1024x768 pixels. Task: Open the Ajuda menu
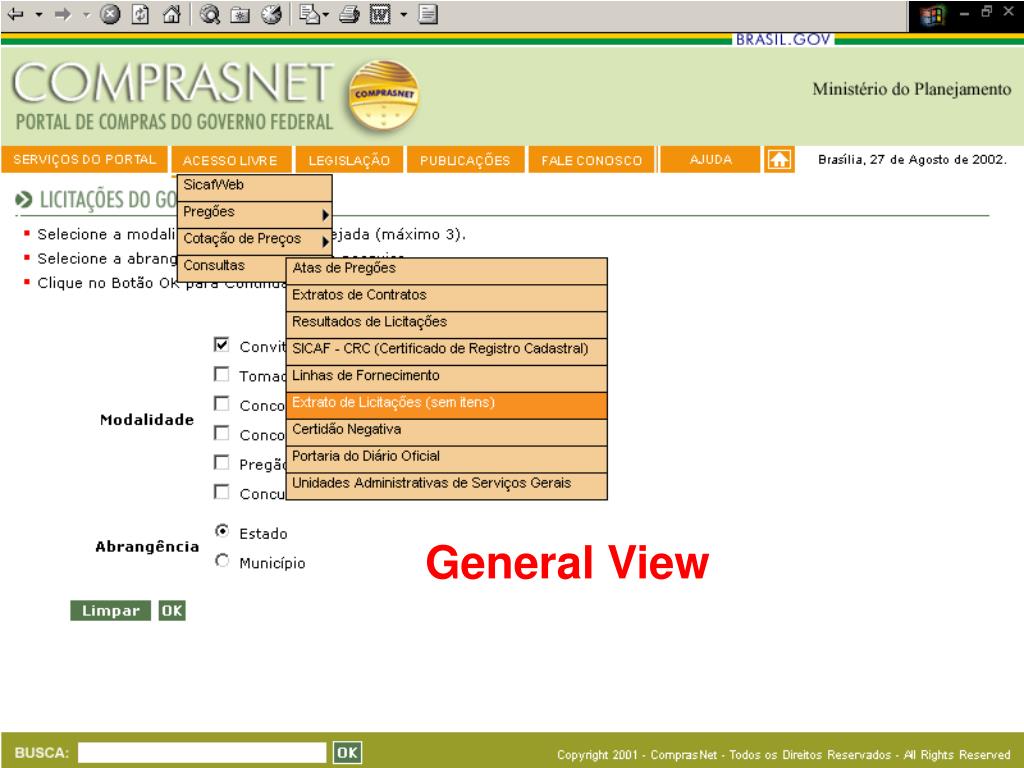pos(711,159)
